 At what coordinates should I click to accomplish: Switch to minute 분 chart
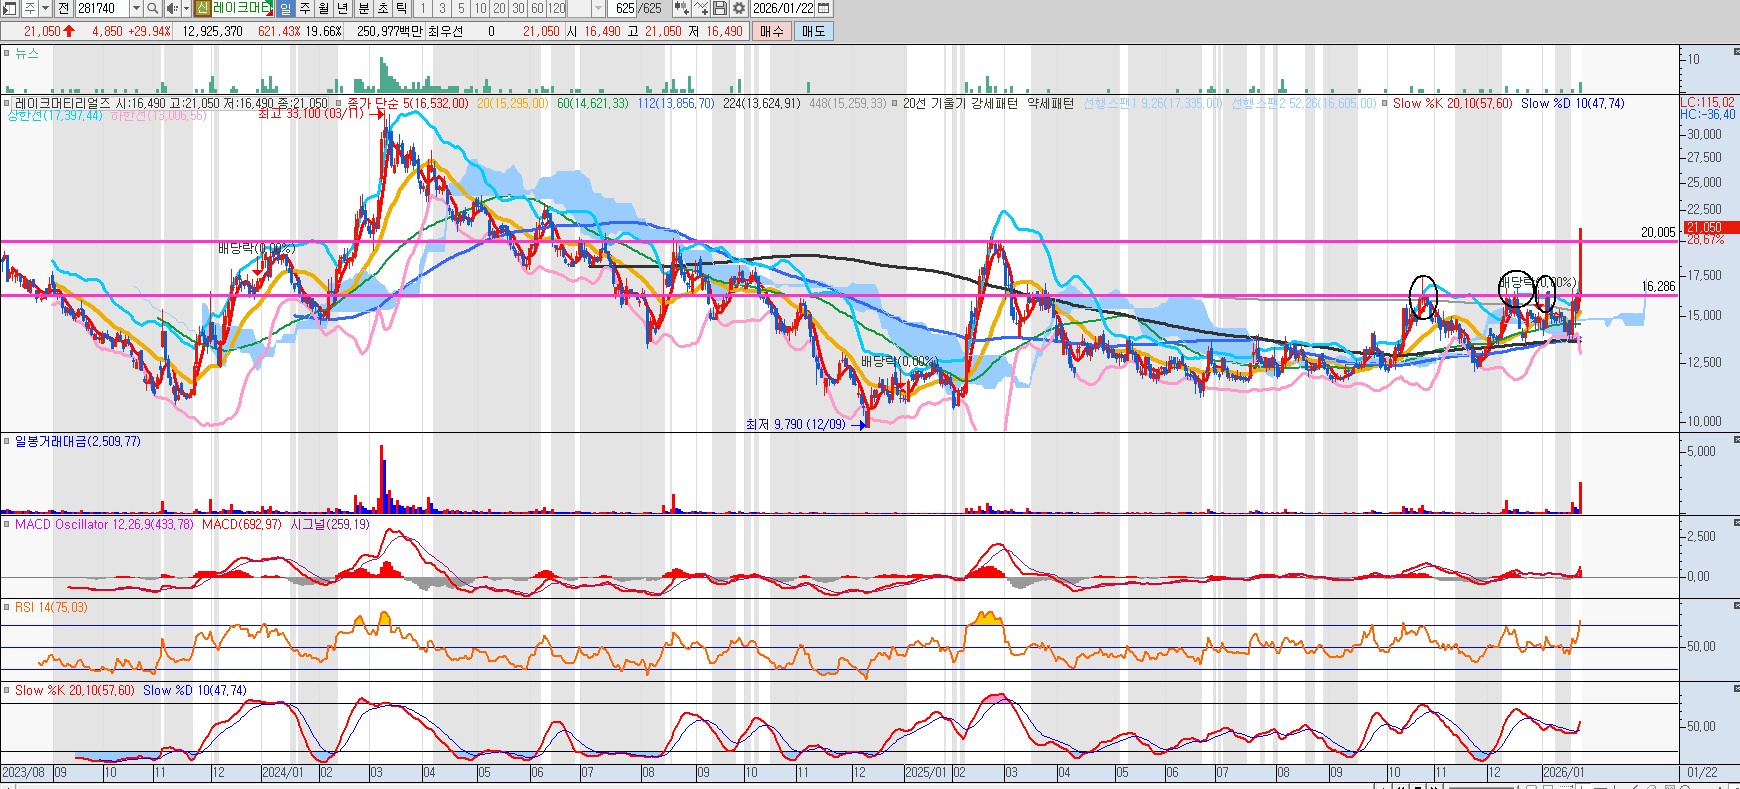pos(364,8)
